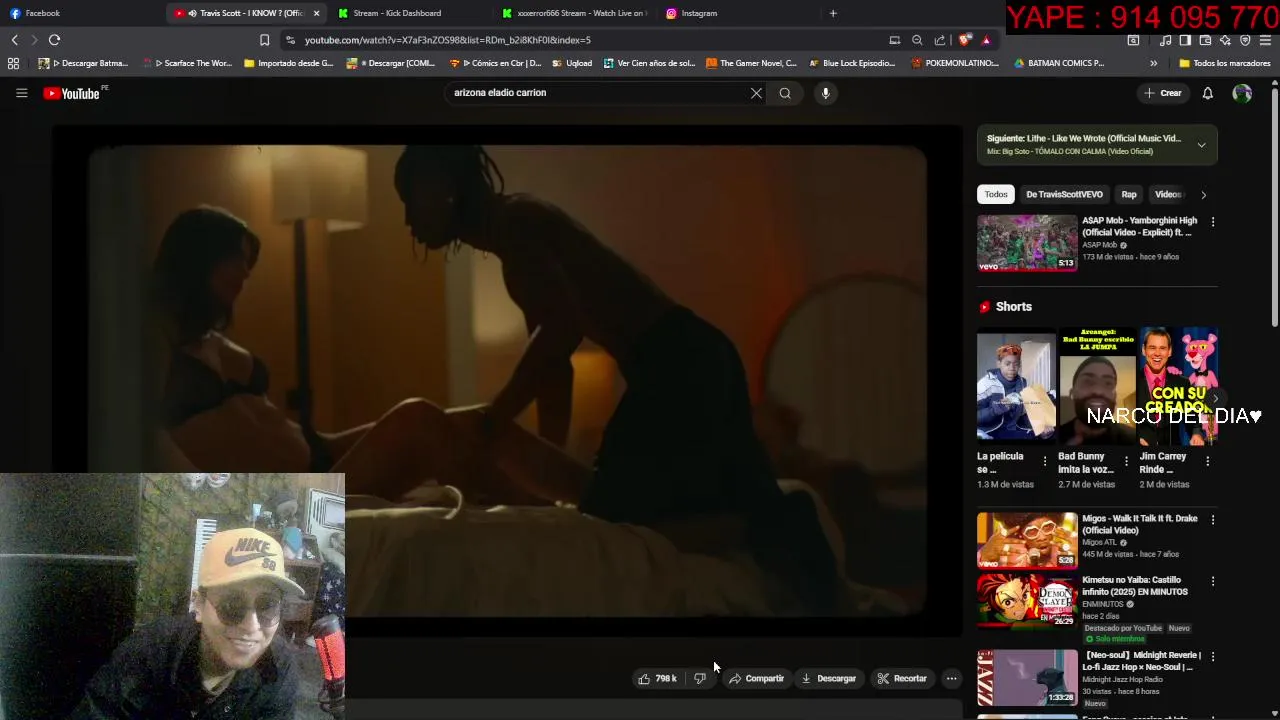Open POKEMONLATINO bookmark
The image size is (1280, 720).
(x=954, y=63)
